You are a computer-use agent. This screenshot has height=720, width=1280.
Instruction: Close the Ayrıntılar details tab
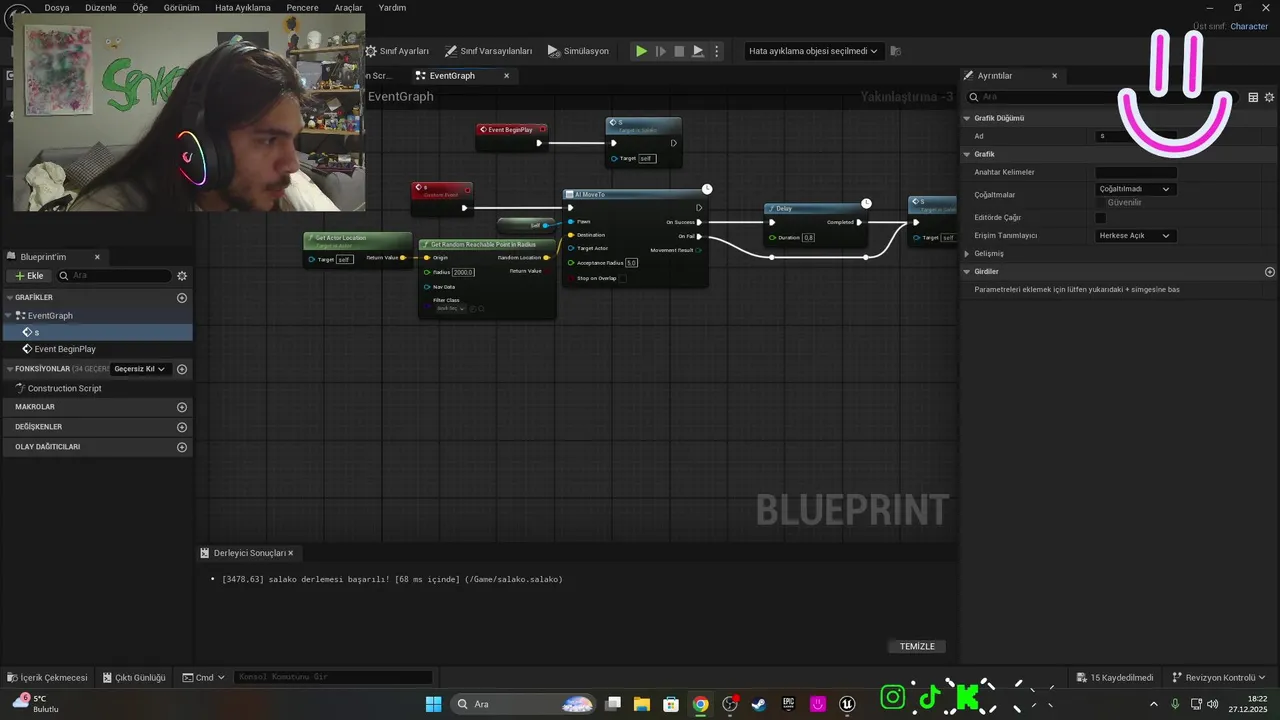pyautogui.click(x=1054, y=76)
